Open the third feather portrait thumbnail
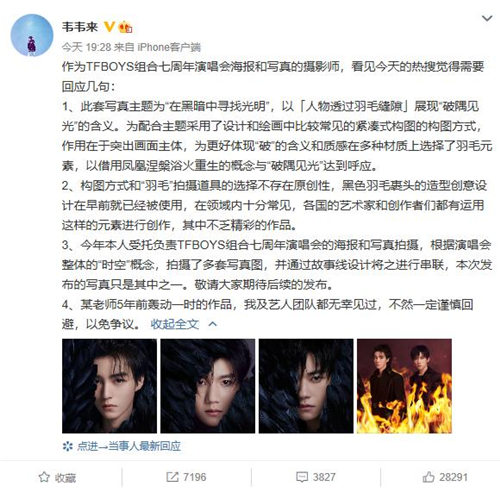This screenshot has width=500, height=492. (306, 386)
